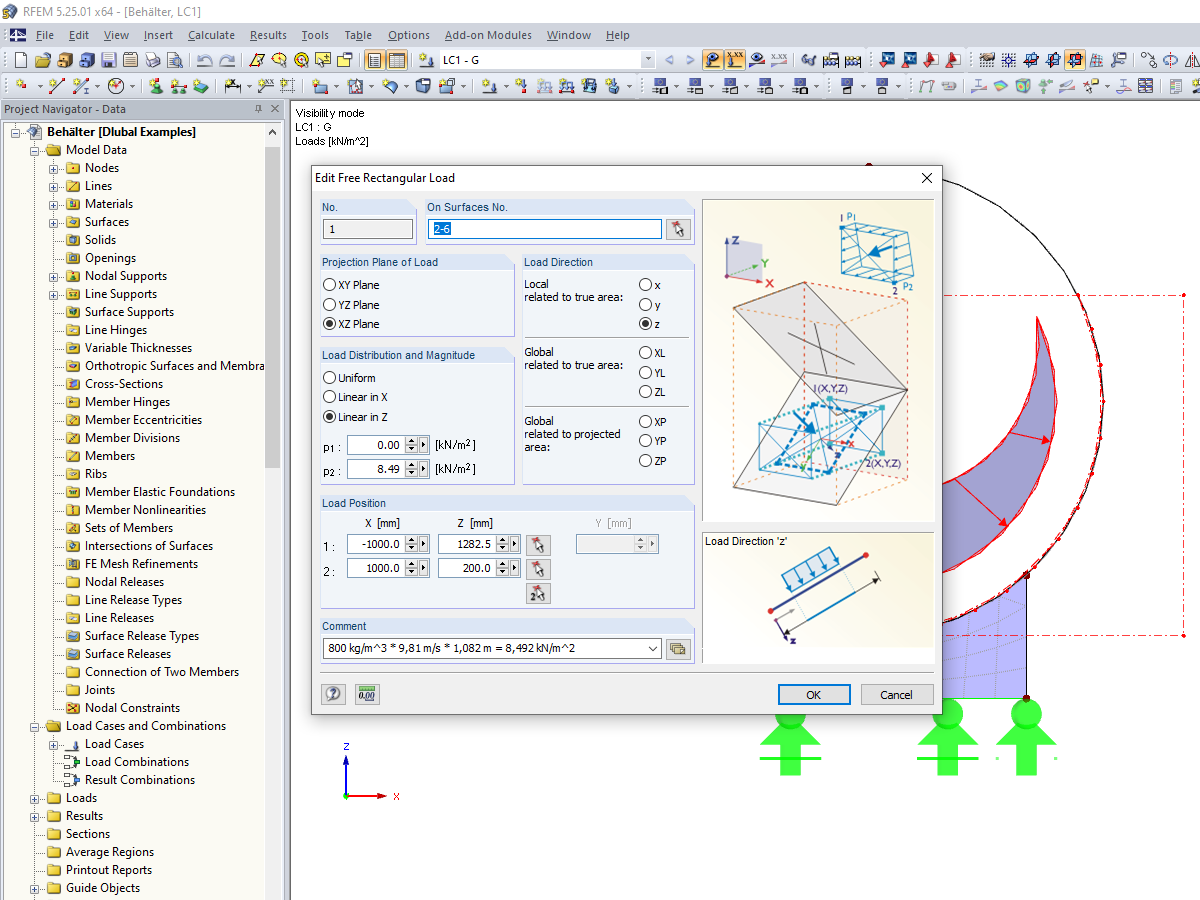Click the units and decimal places icon
This screenshot has height=900, width=1200.
367,694
